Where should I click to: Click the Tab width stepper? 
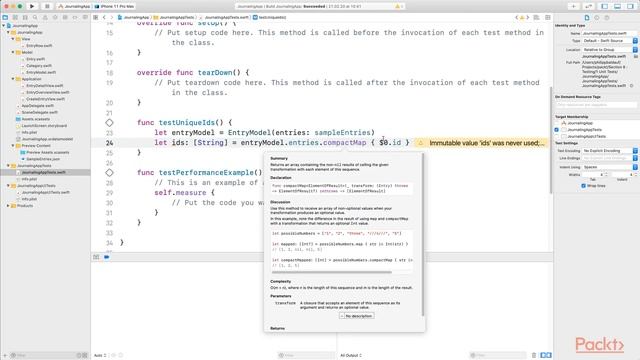[606, 175]
